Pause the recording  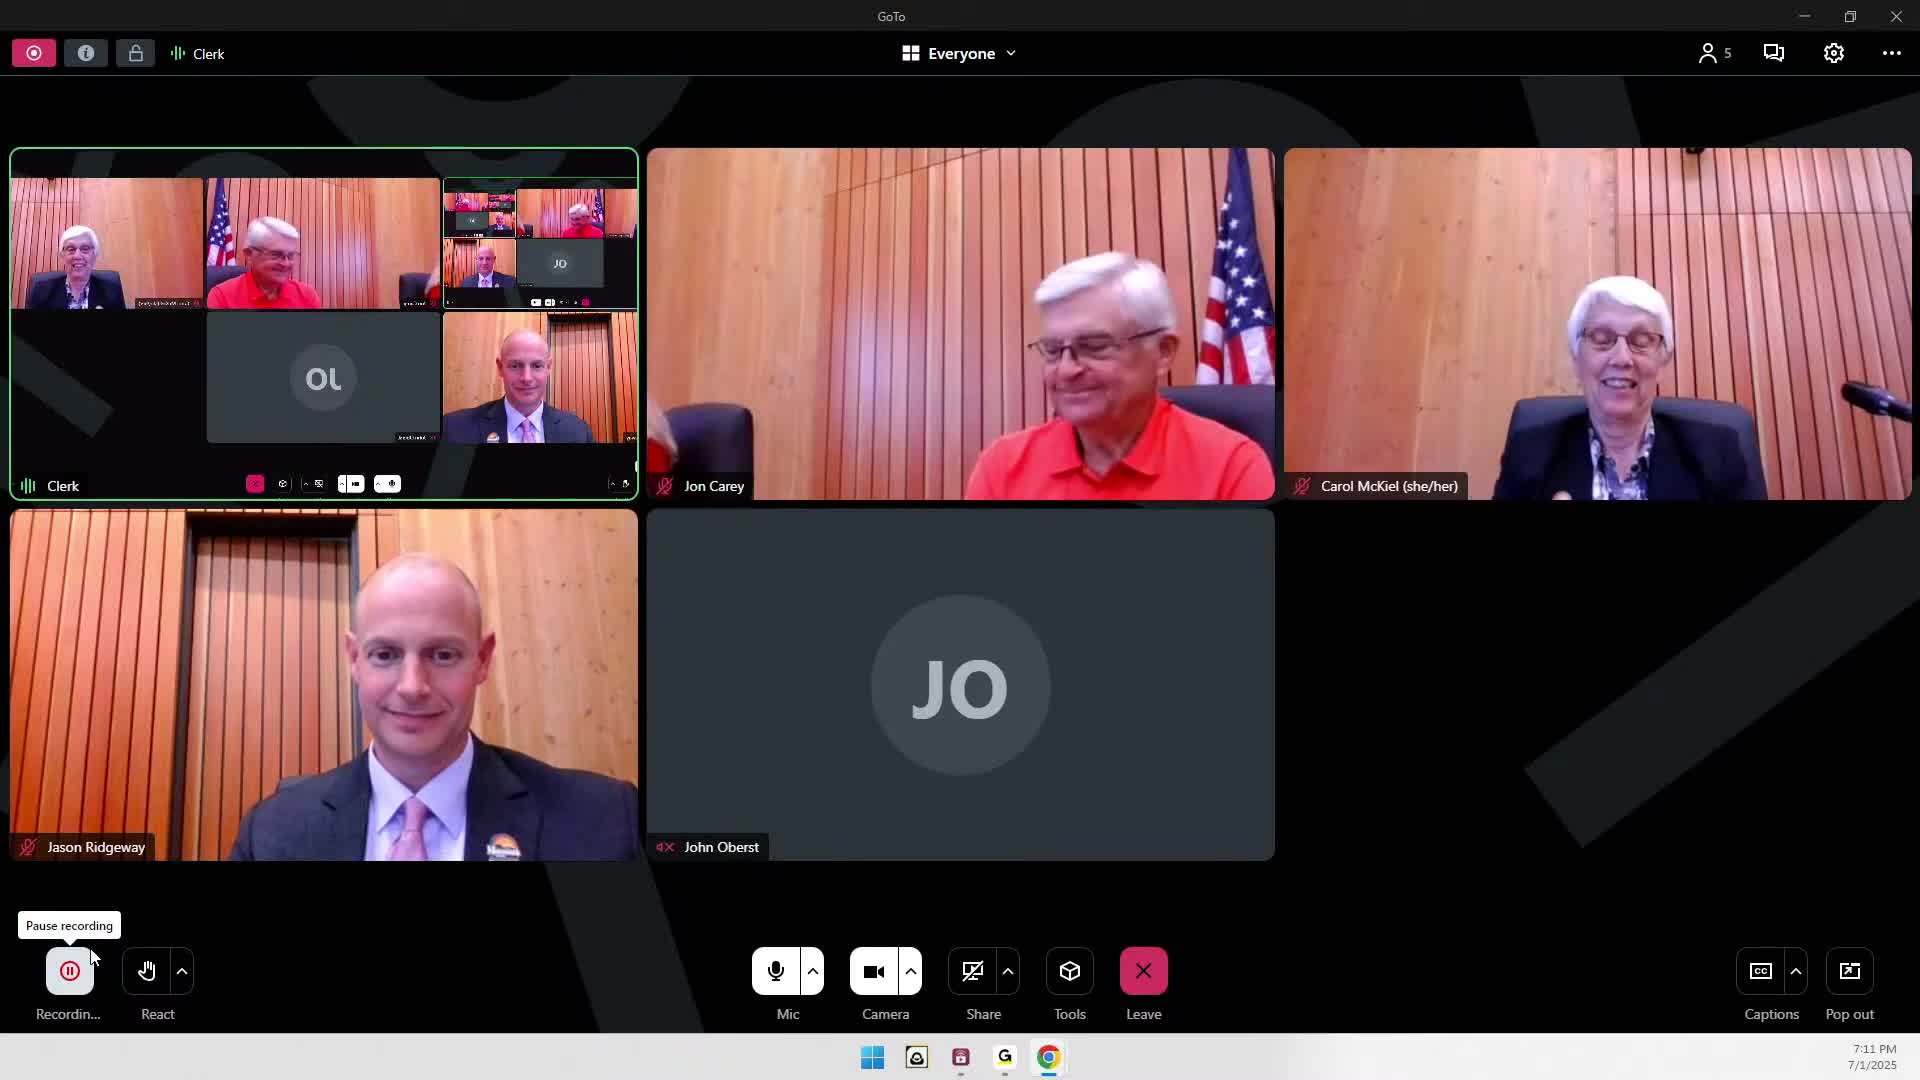69,971
